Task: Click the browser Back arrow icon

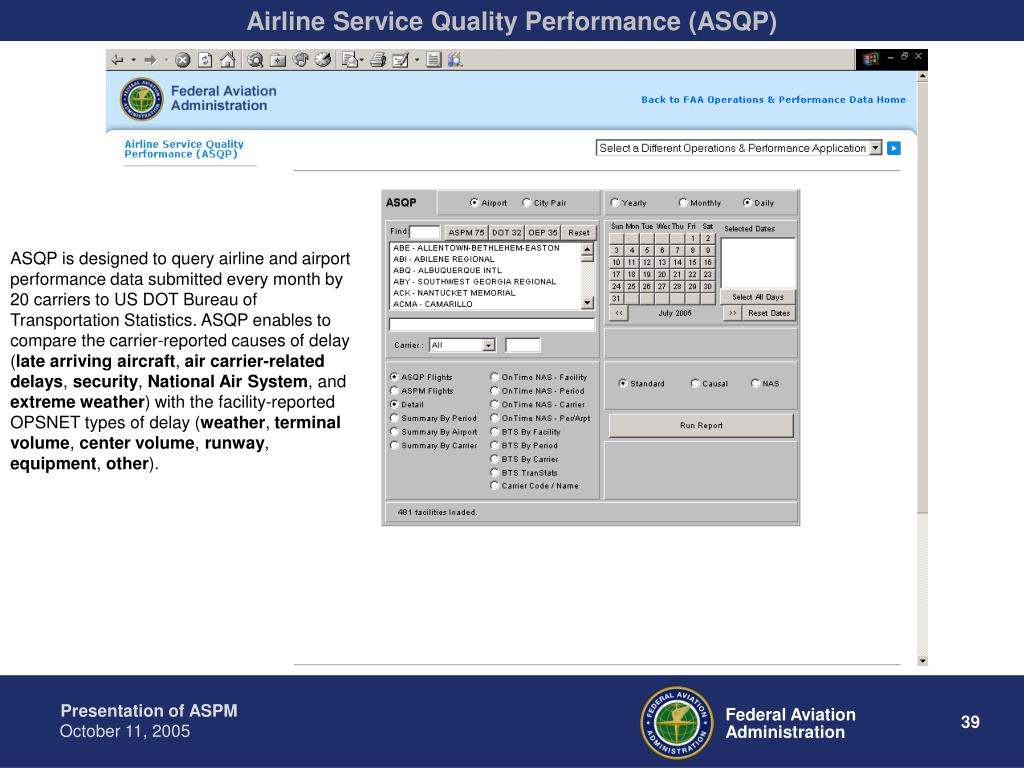Action: pos(117,60)
